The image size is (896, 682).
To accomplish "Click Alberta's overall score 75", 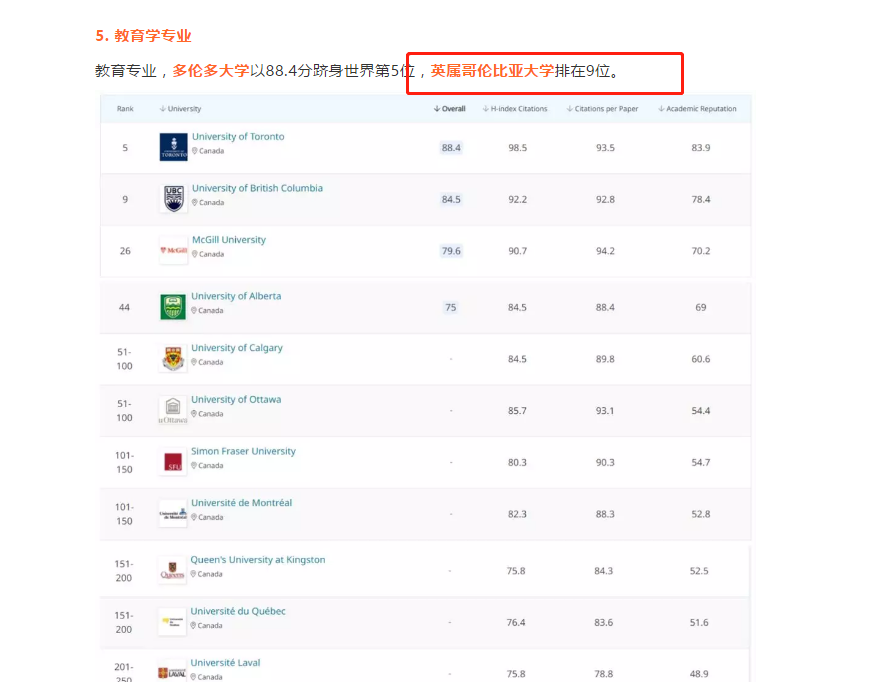I will click(451, 307).
